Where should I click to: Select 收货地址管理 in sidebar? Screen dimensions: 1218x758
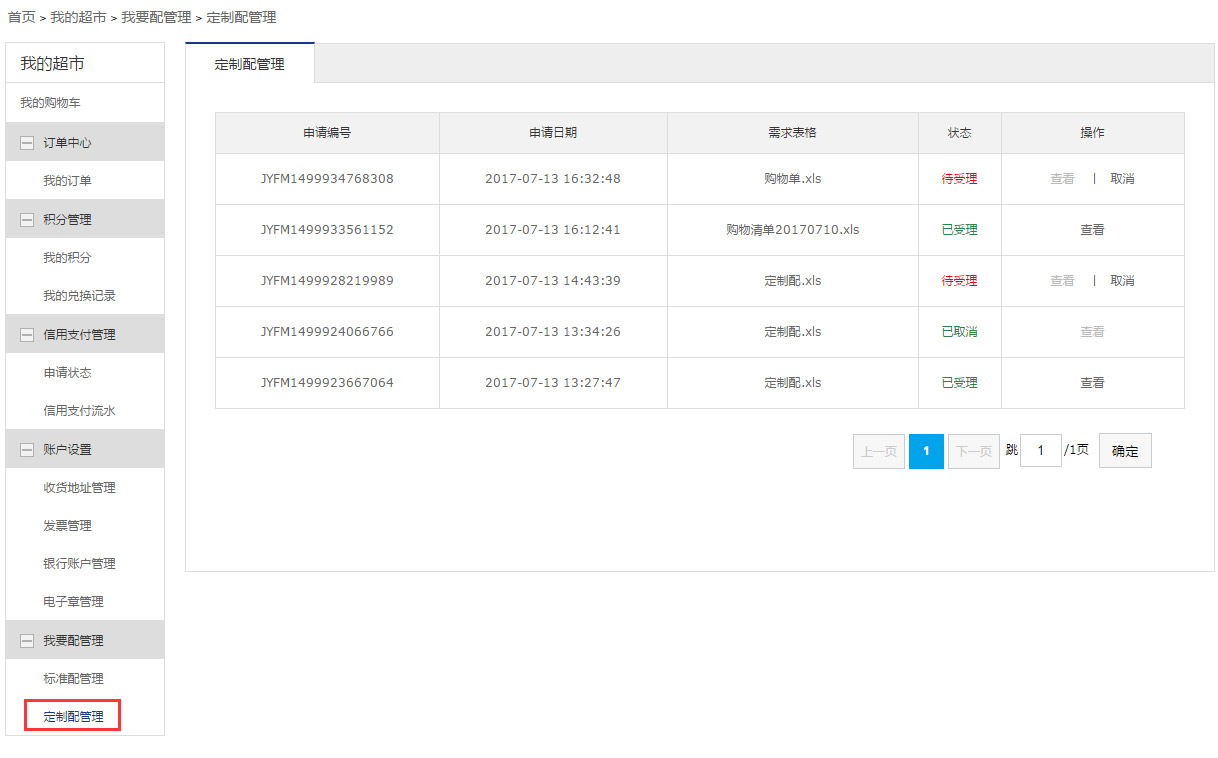[x=79, y=488]
